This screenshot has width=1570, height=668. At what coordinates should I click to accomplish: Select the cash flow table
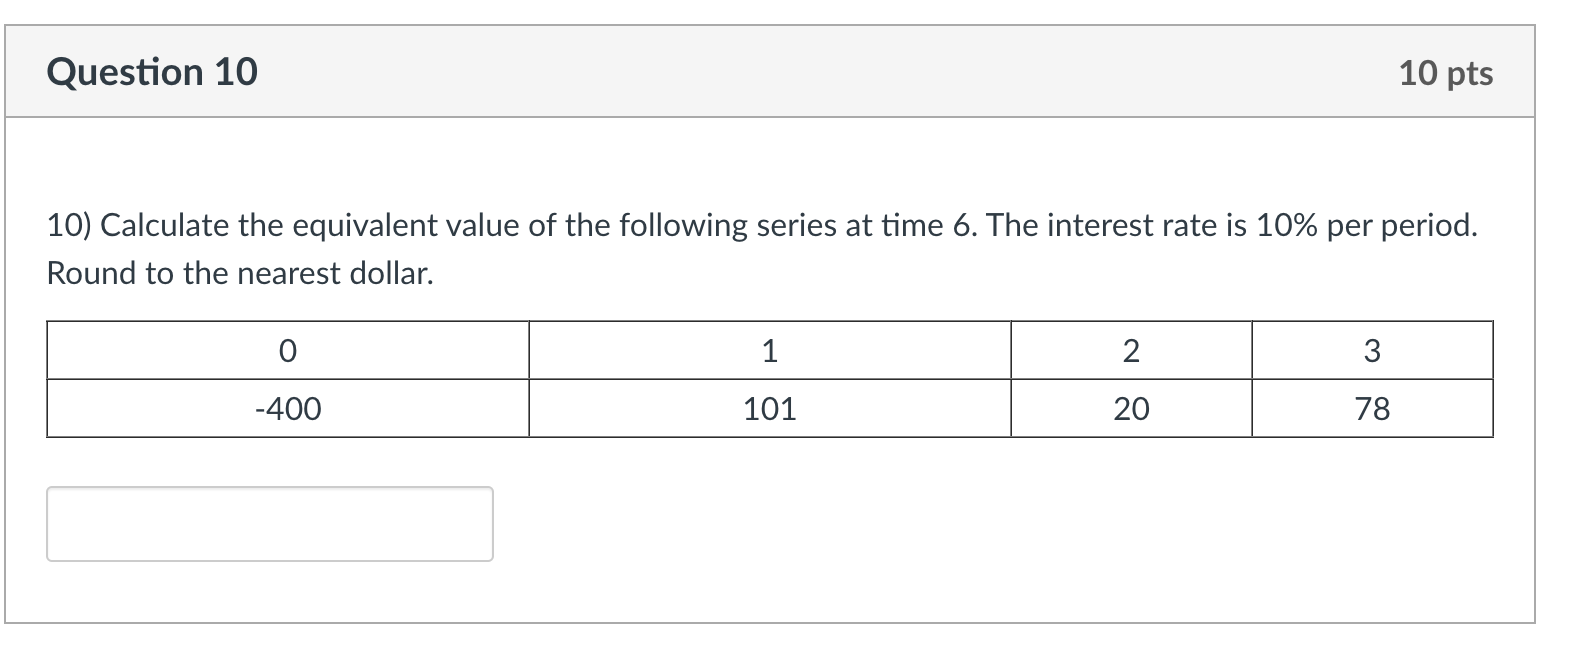pos(770,379)
